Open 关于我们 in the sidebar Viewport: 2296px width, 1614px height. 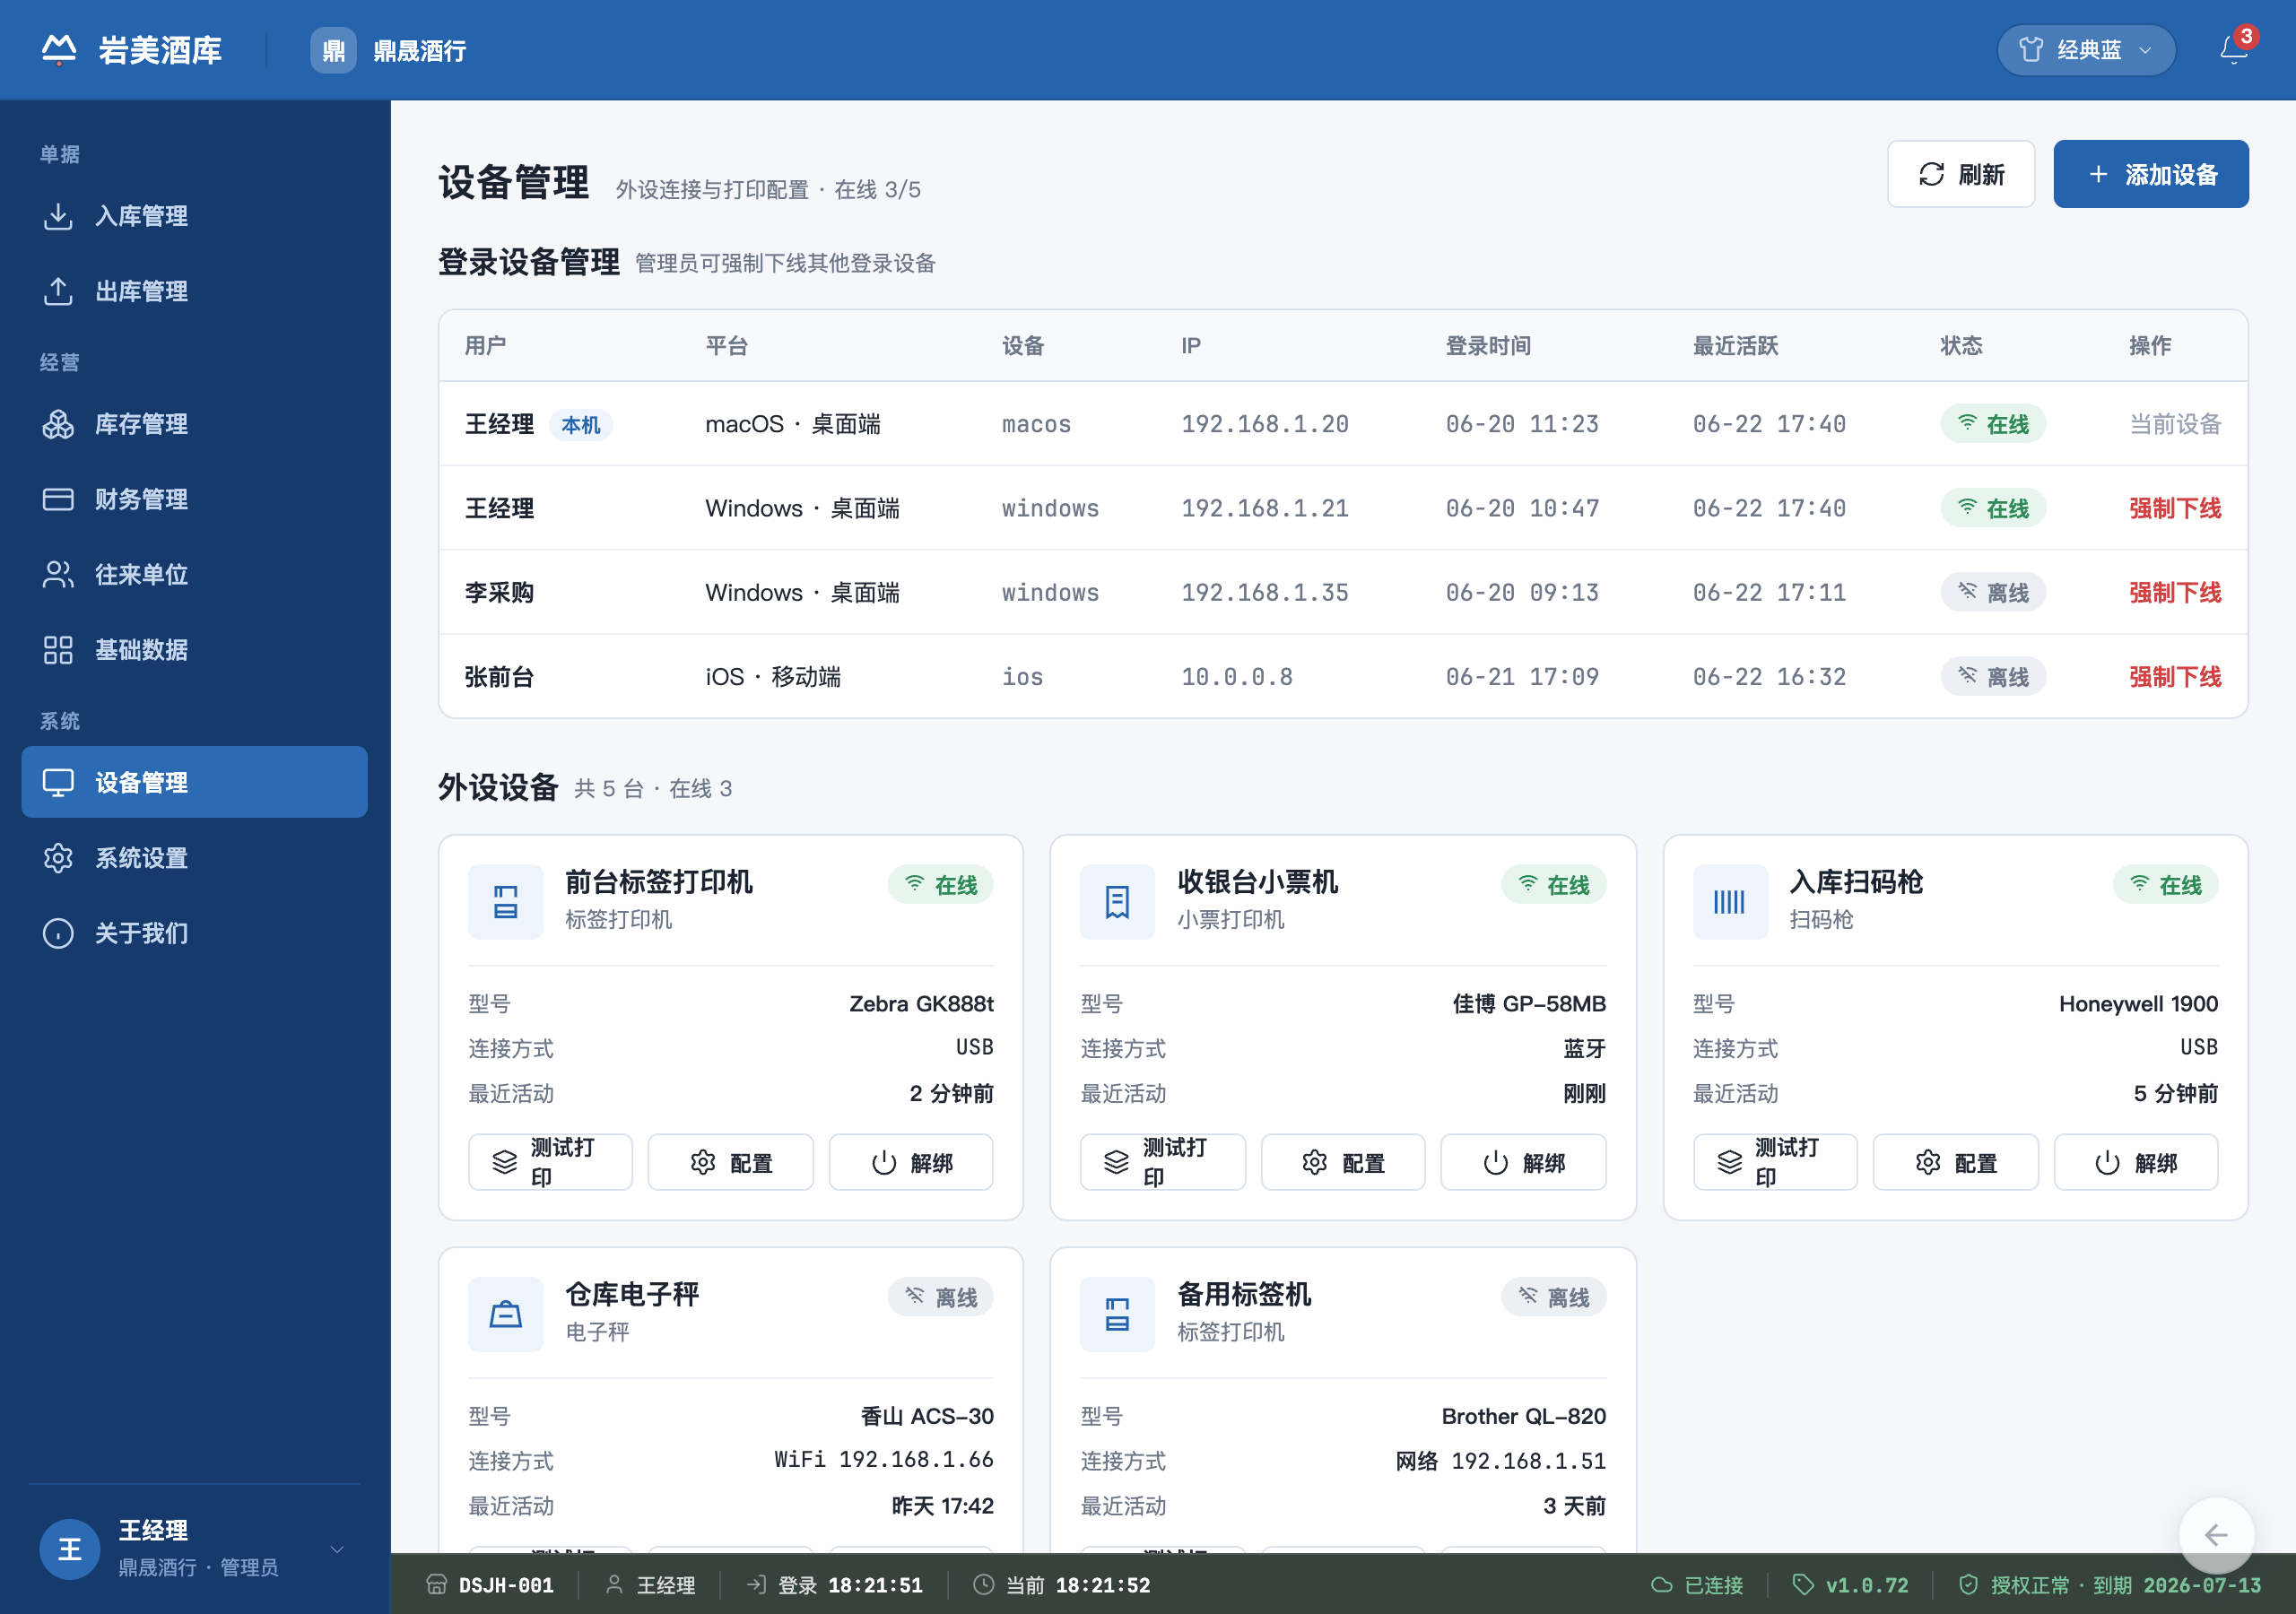click(194, 933)
